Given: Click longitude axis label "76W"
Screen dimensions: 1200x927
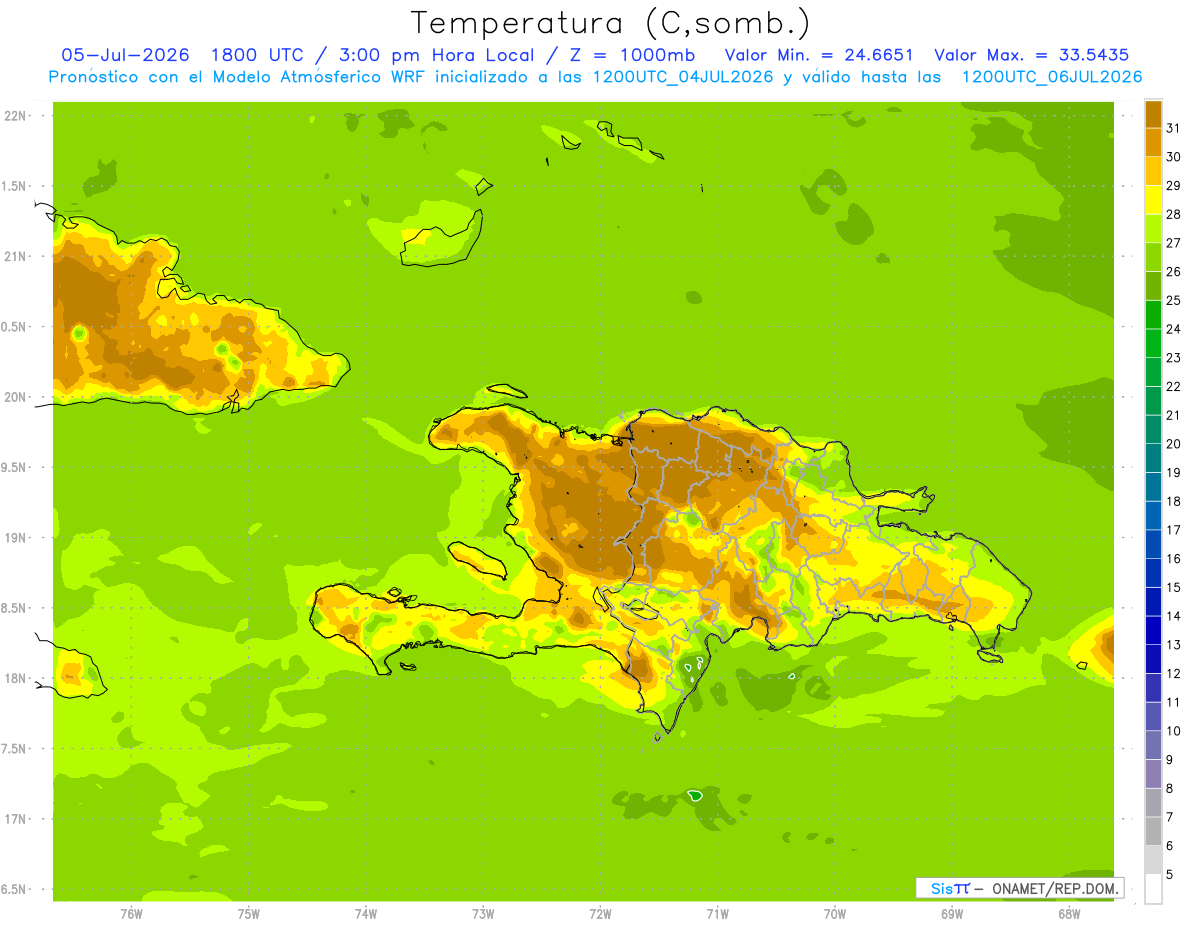Looking at the screenshot, I should (131, 913).
